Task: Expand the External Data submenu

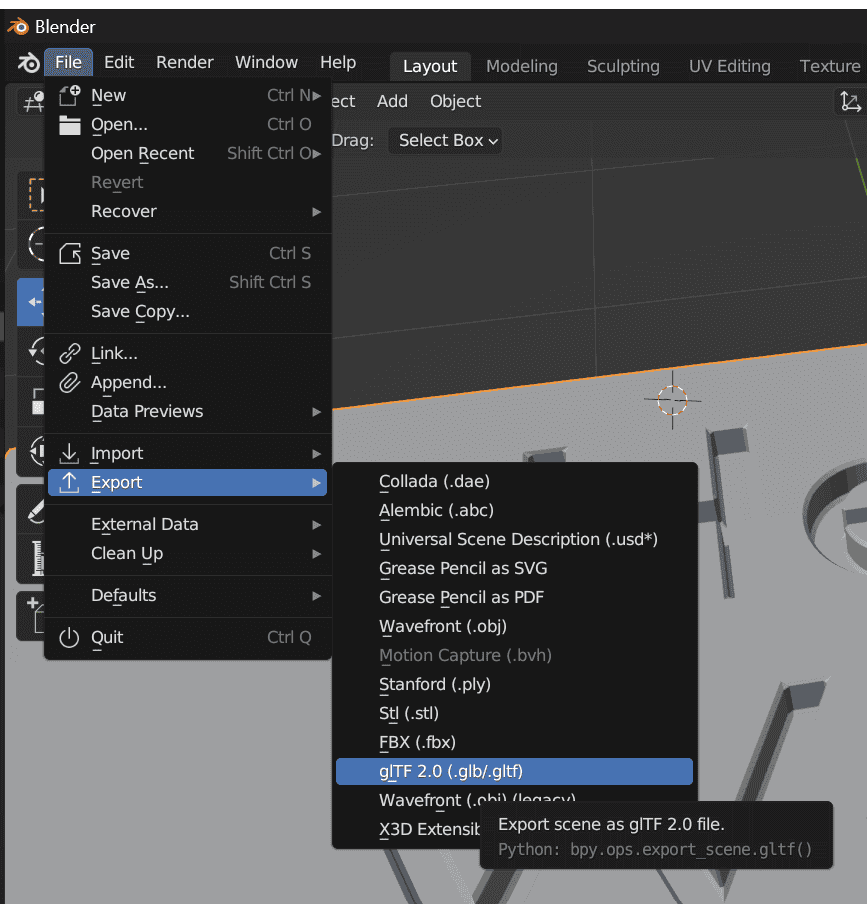Action: [x=188, y=525]
